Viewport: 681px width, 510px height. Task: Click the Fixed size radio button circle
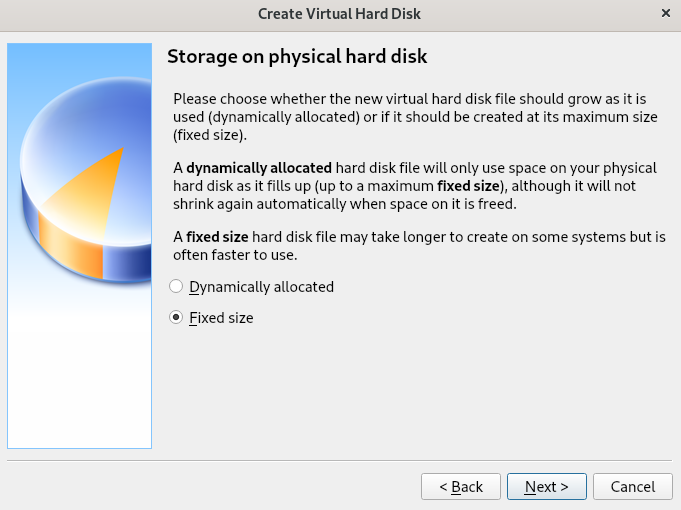pos(176,318)
